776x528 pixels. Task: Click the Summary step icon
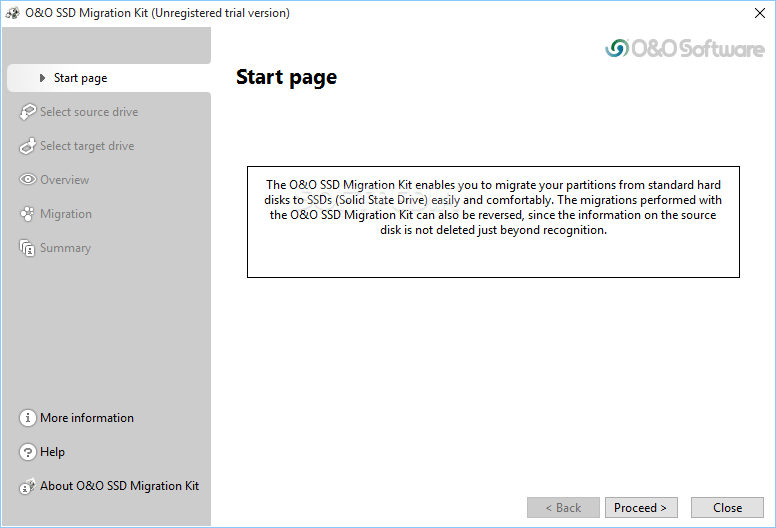[28, 248]
